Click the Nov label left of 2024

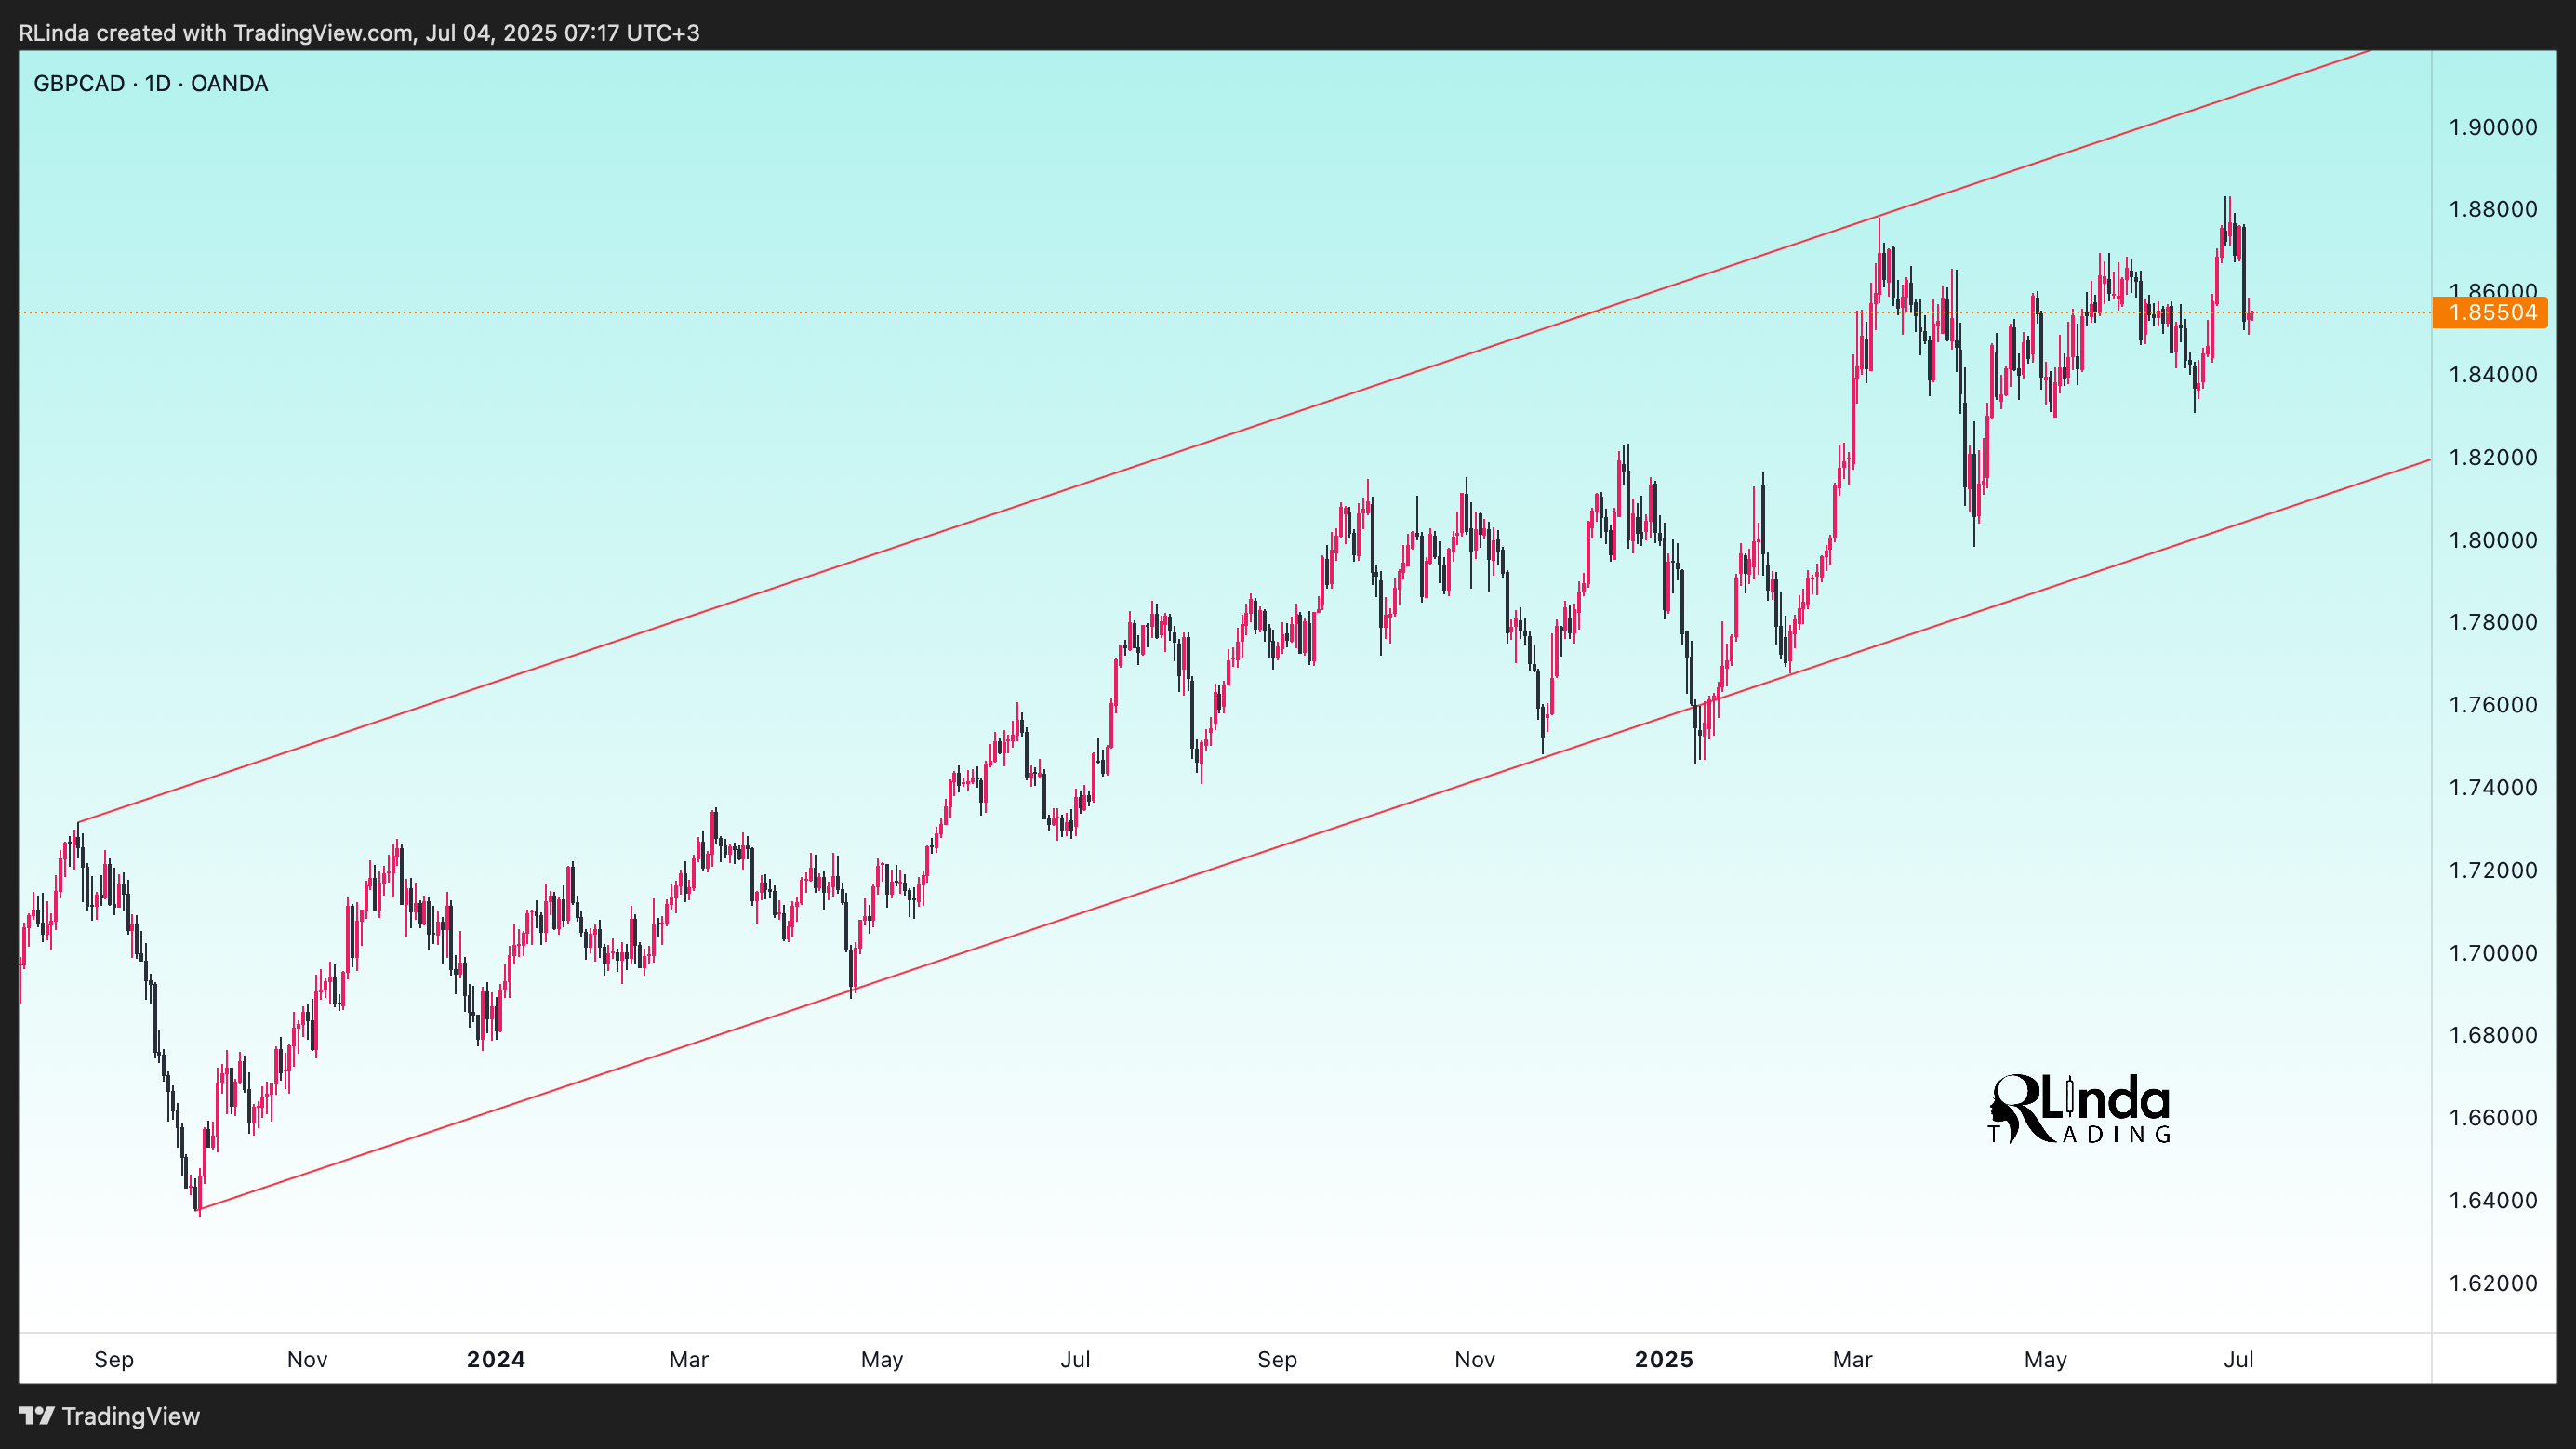[307, 1360]
